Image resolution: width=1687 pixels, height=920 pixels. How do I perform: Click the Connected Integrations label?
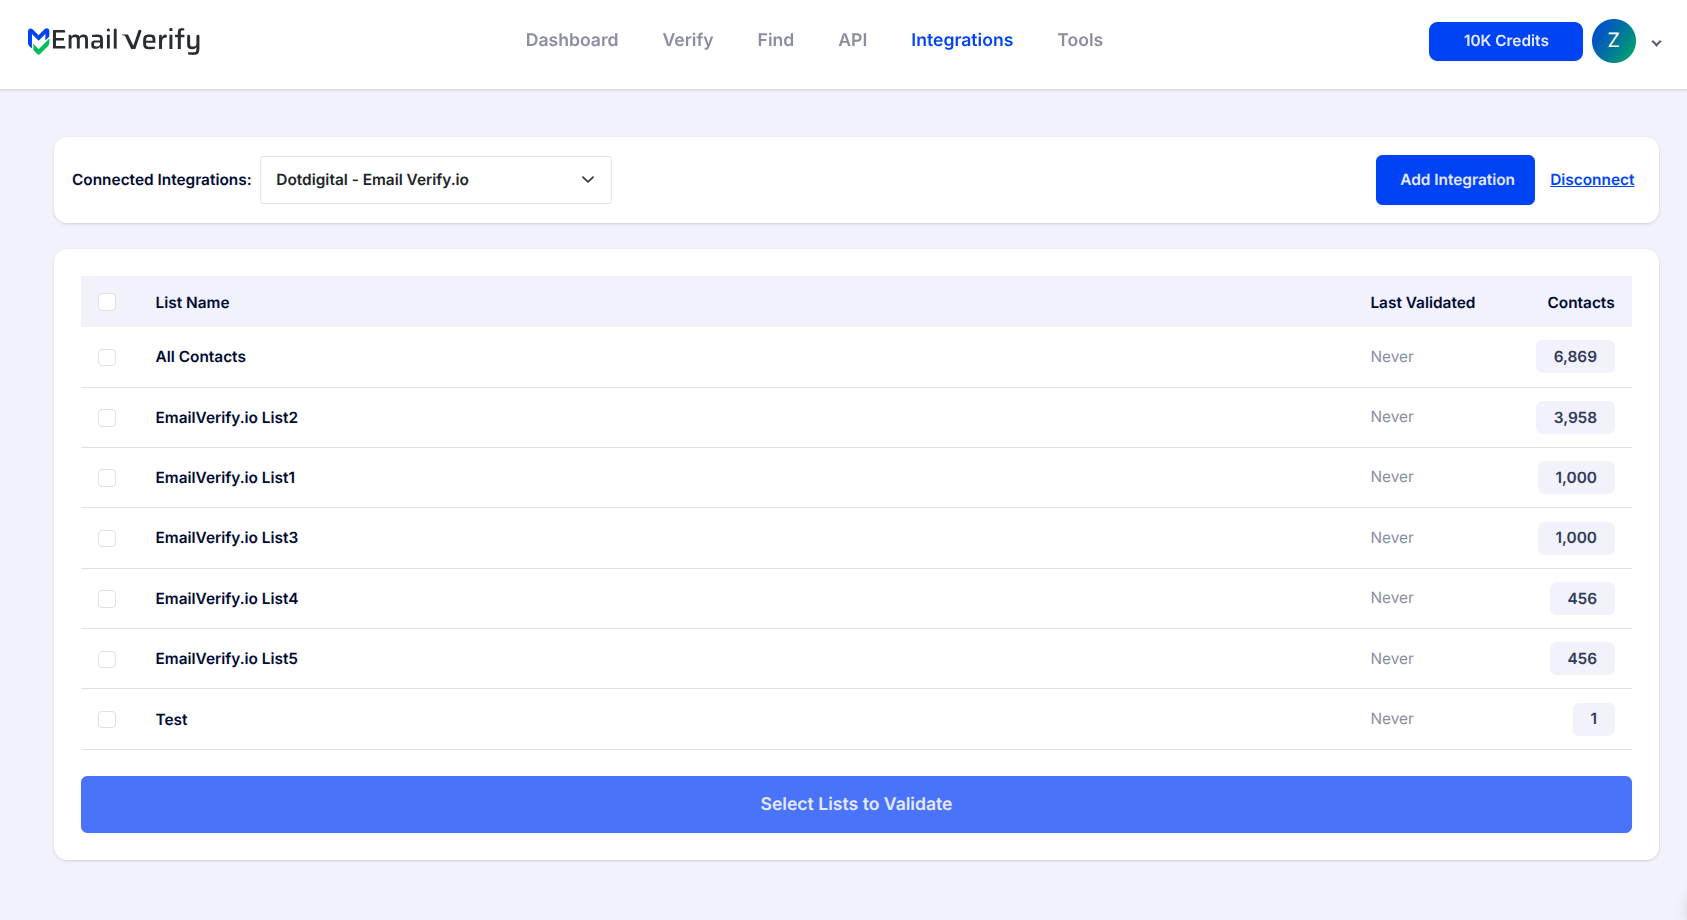click(162, 180)
